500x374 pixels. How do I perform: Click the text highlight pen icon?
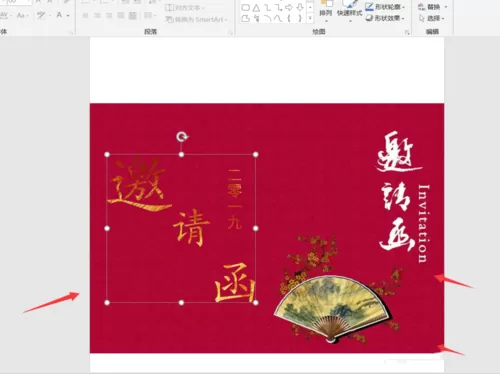41,15
